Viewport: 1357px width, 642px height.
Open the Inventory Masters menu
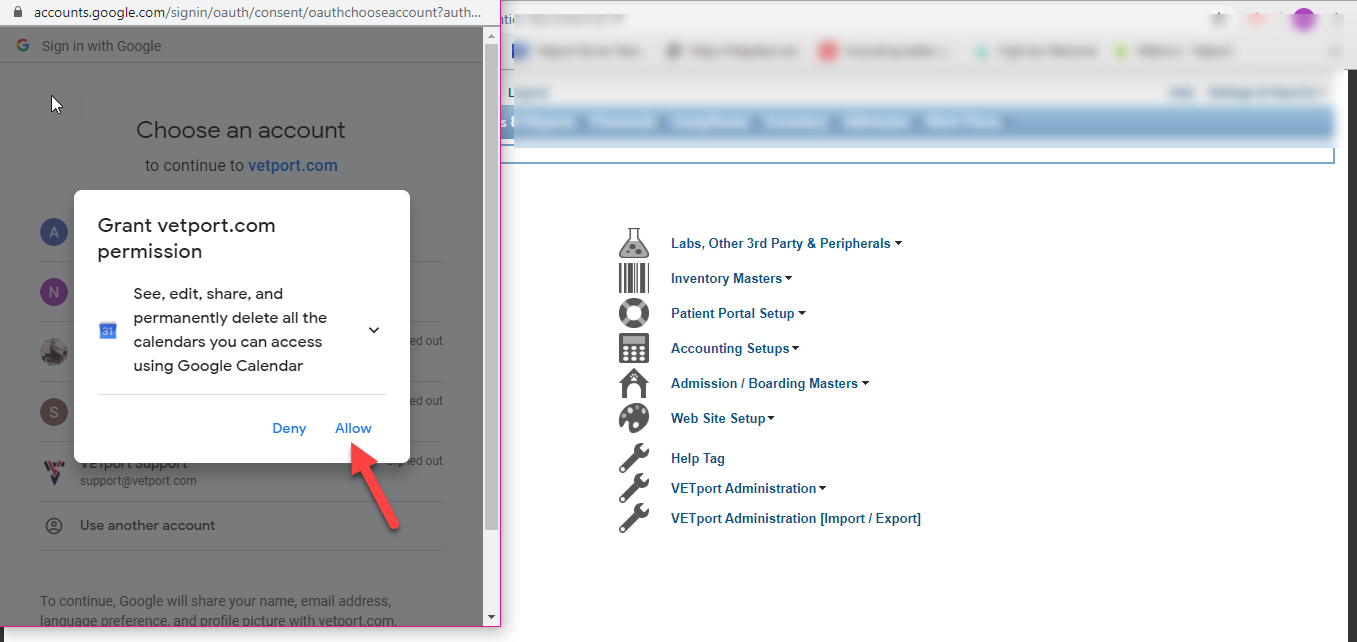[727, 278]
